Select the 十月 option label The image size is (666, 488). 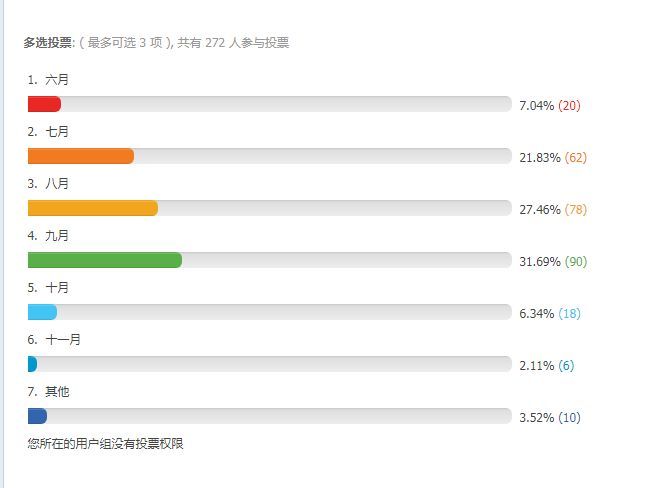57,287
